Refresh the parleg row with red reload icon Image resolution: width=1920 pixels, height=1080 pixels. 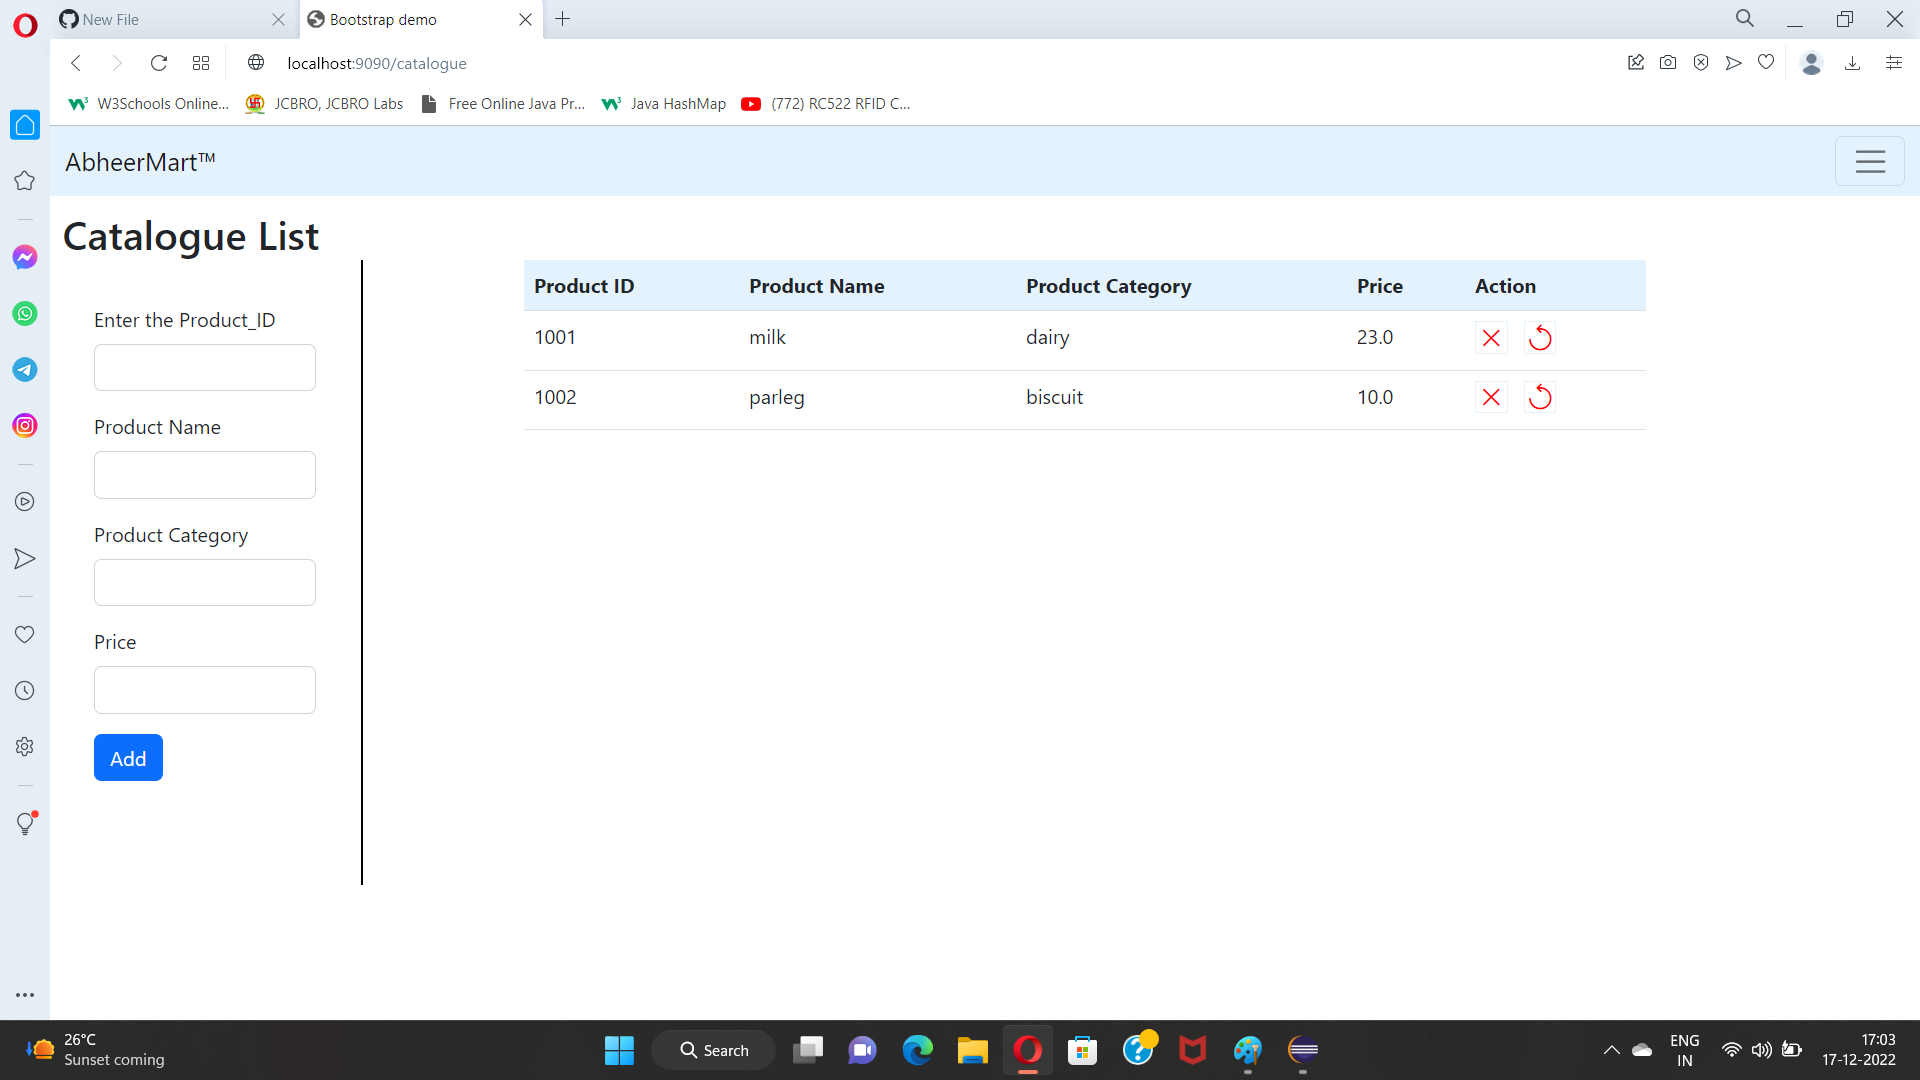click(1540, 397)
